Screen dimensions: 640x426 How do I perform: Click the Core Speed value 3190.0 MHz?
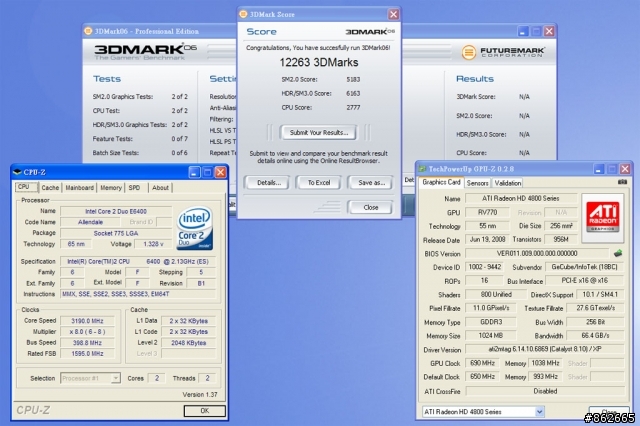(87, 321)
